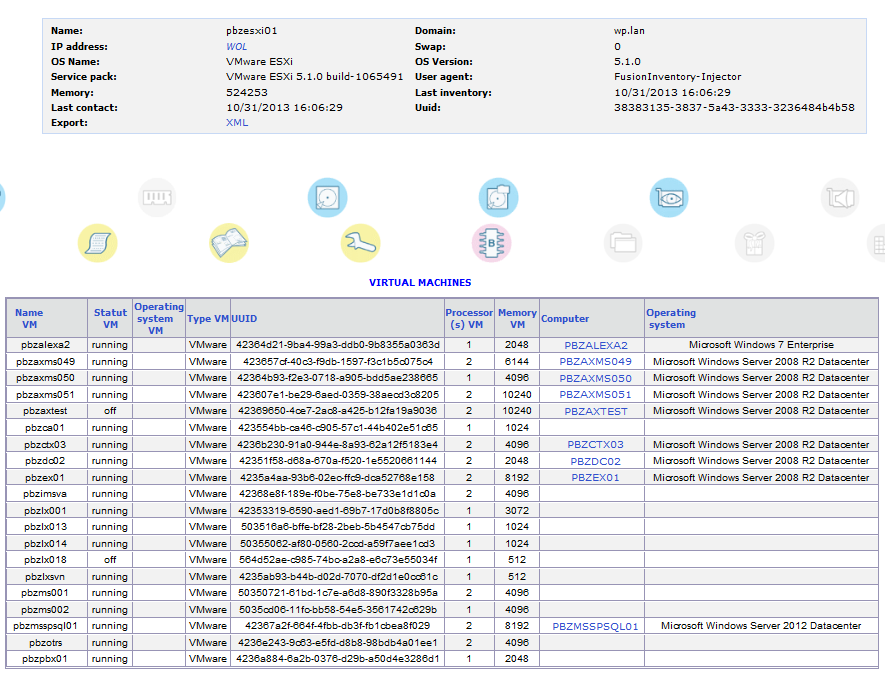Open the PBZAXMS051 computer link

coord(595,395)
